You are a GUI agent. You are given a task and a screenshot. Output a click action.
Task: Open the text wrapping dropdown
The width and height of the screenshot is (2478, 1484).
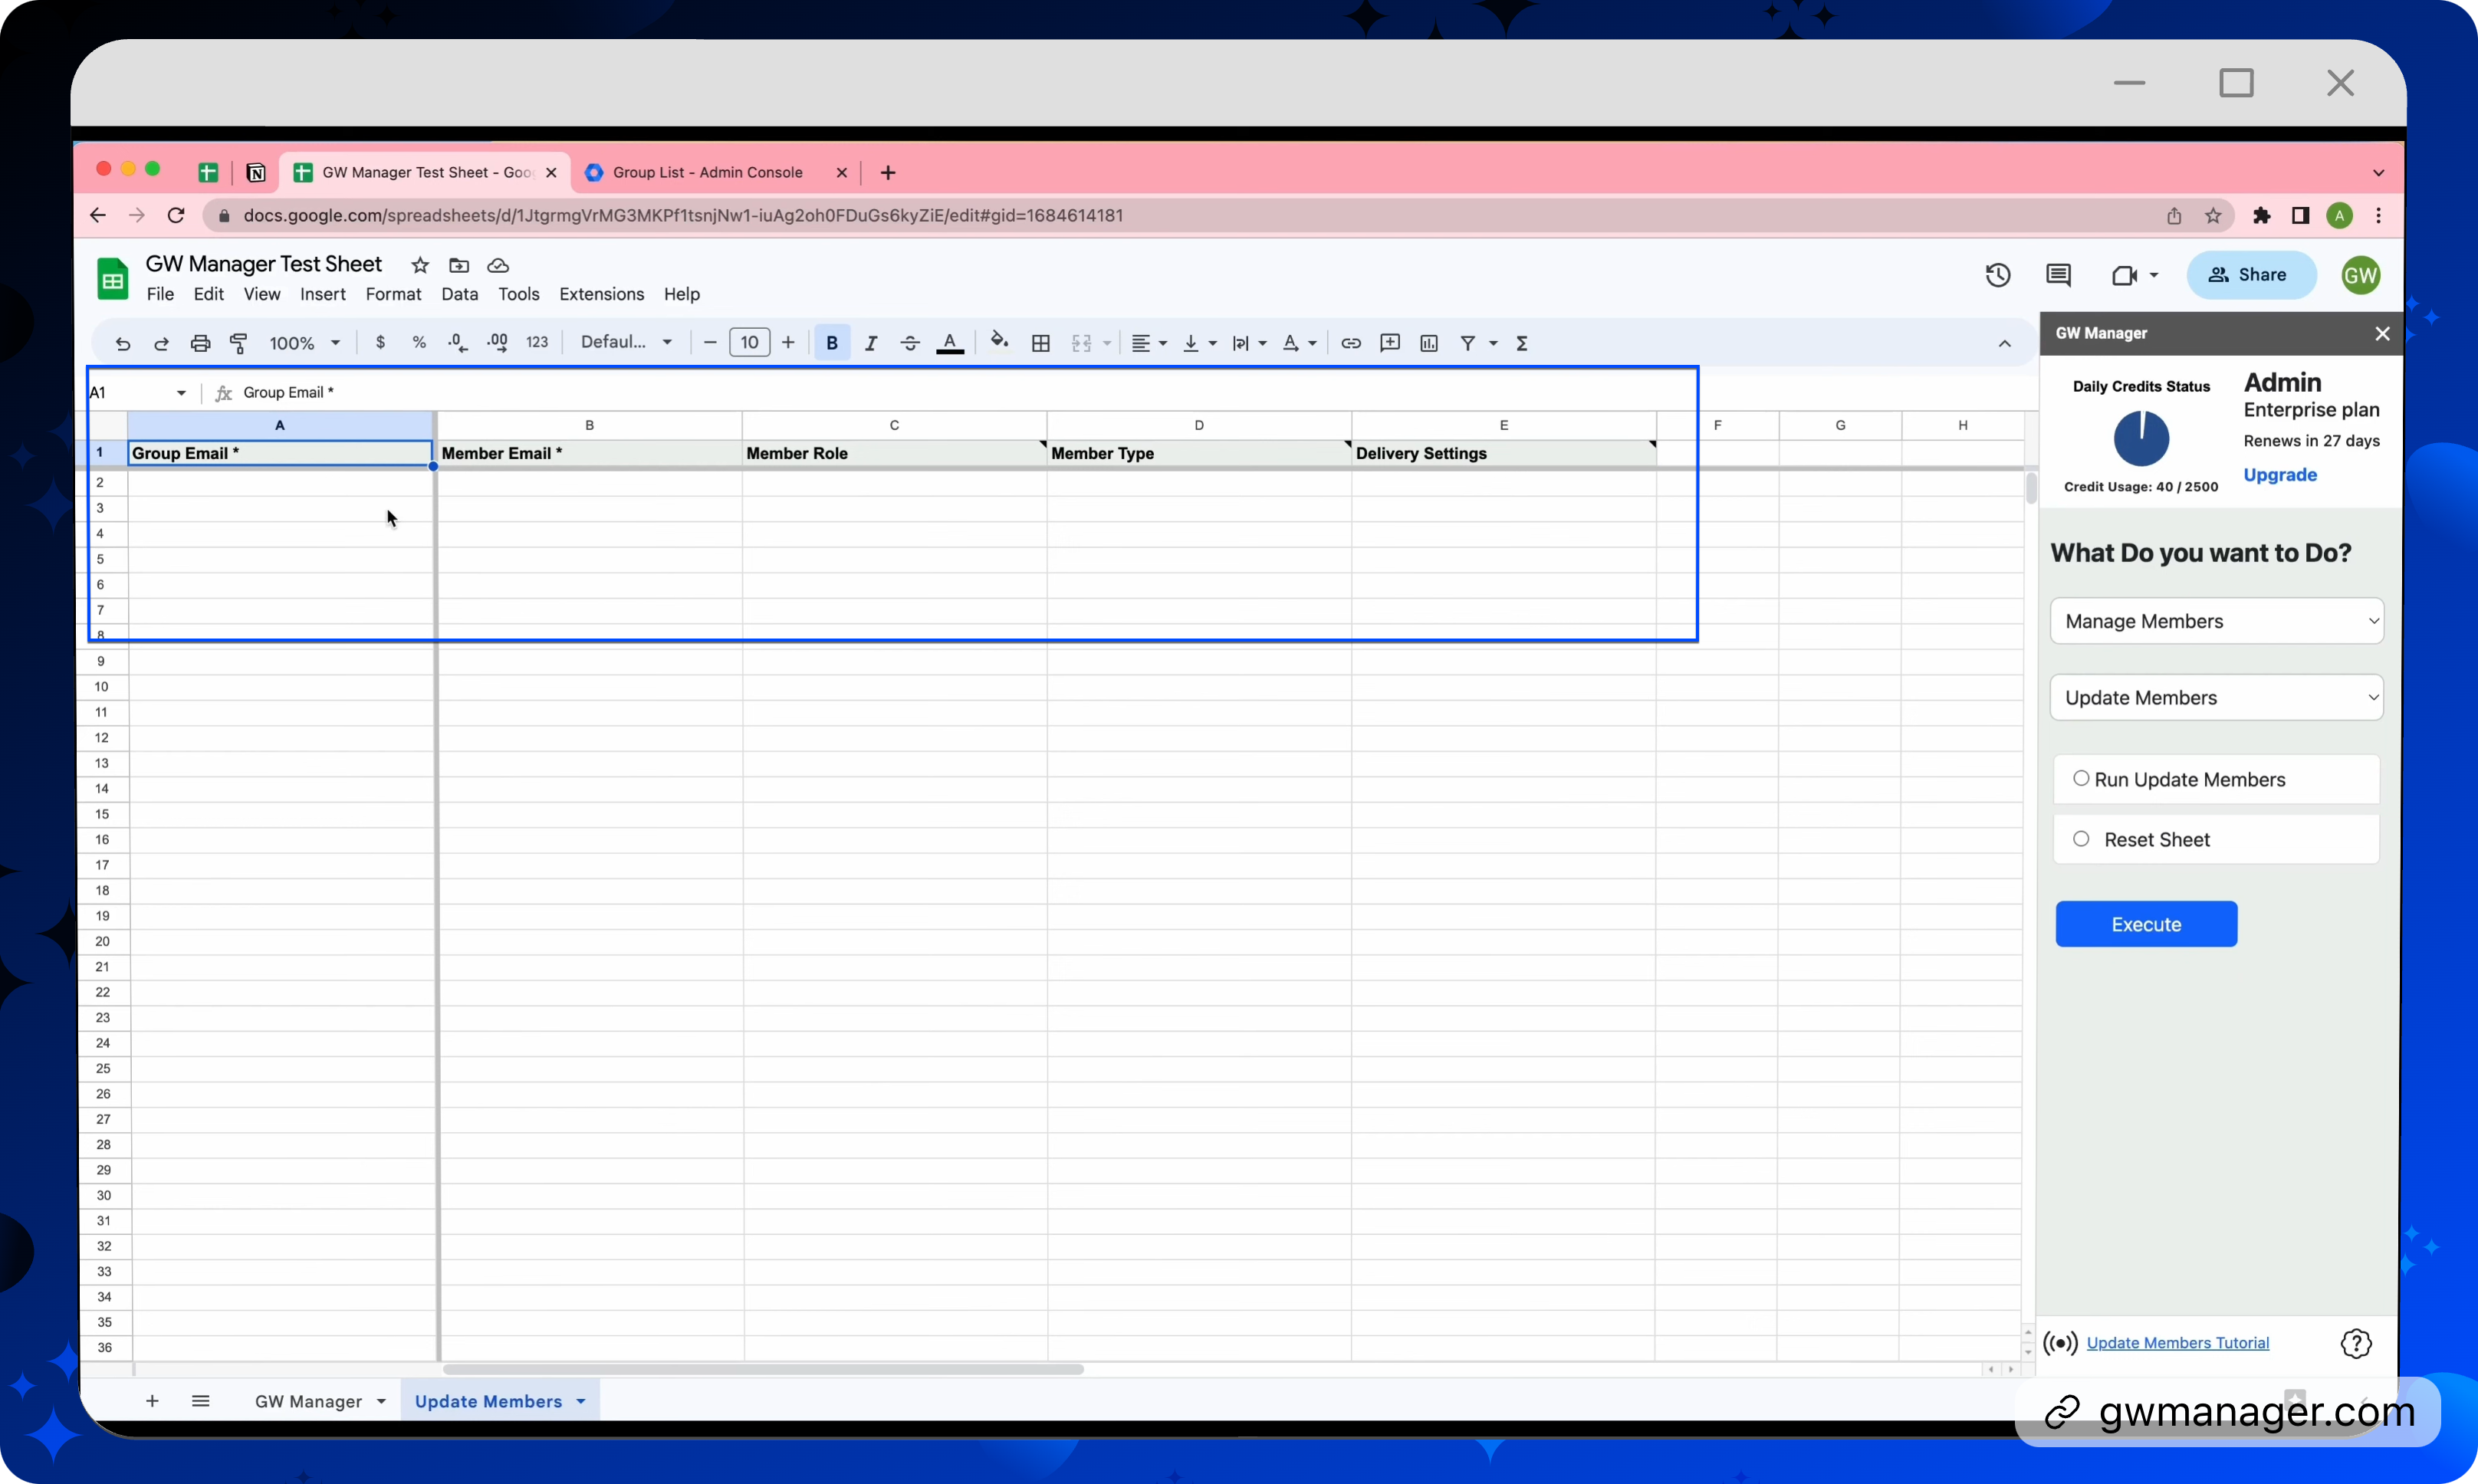click(x=1249, y=342)
